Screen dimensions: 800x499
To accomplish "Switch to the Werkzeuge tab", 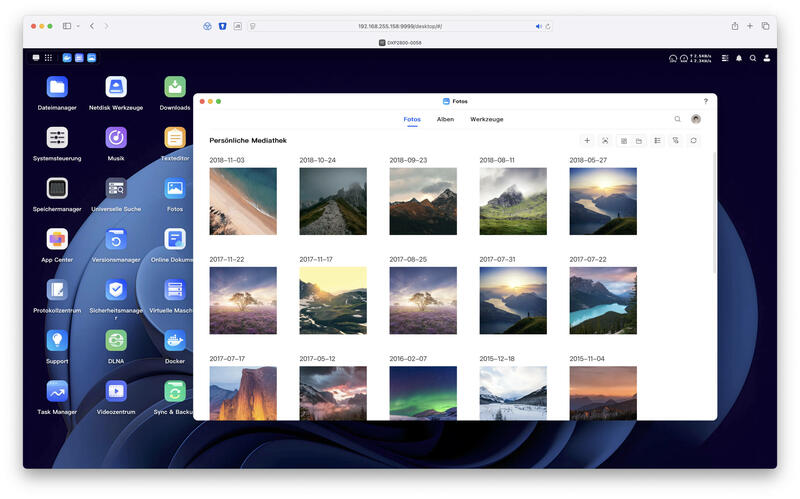I will pyautogui.click(x=487, y=119).
